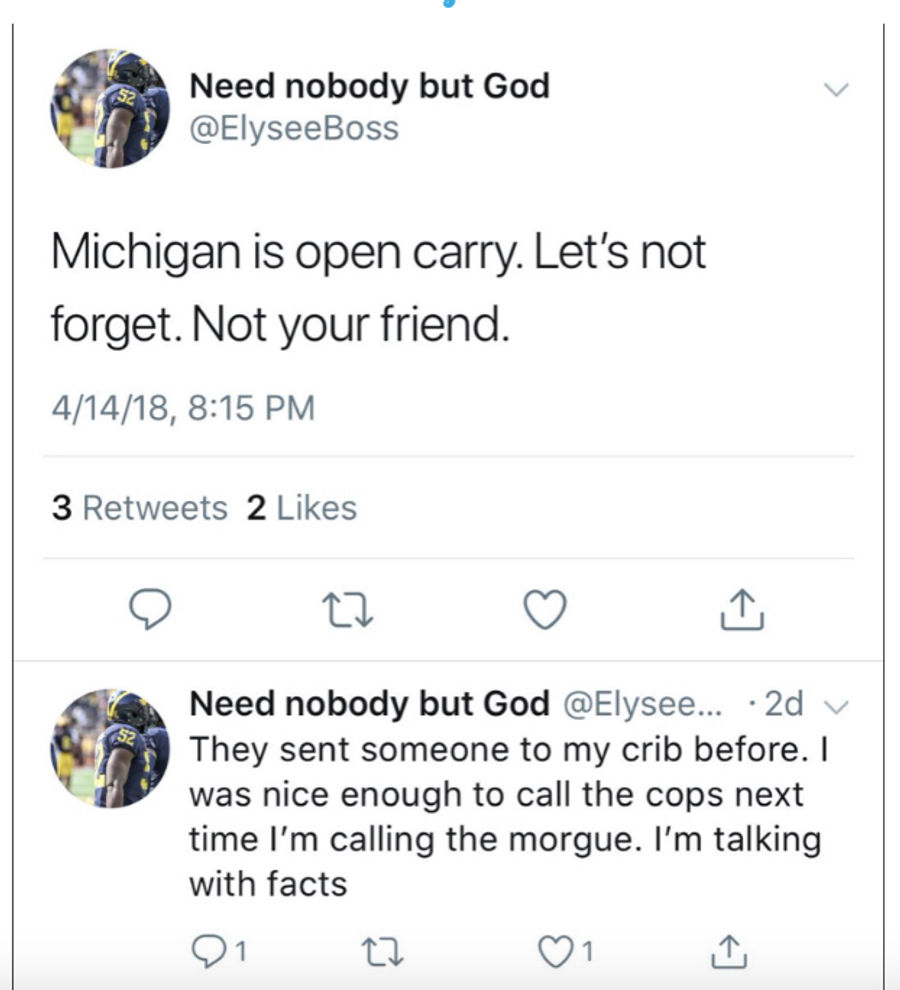View the 3 Retweets list
Image resolution: width=900 pixels, height=990 pixels.
140,508
